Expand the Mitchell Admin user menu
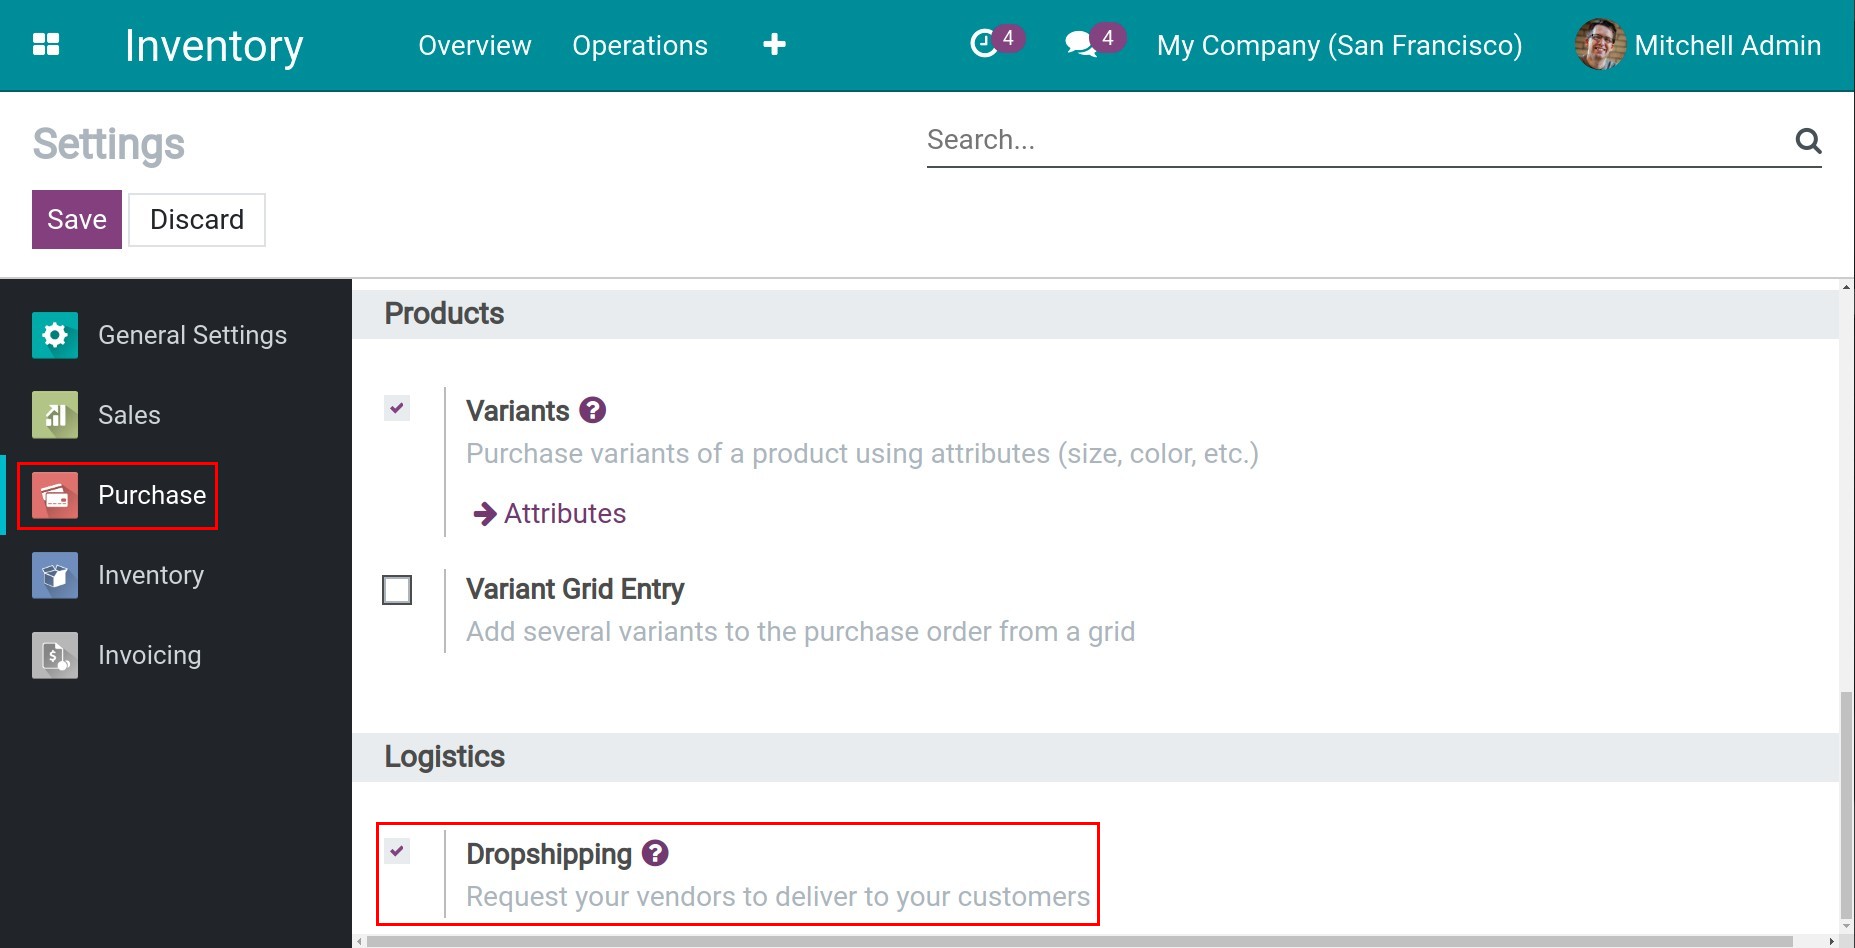 (x=1698, y=46)
